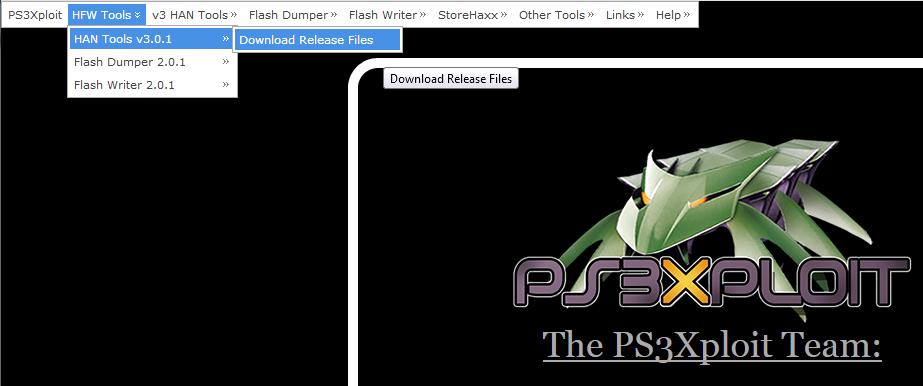
Task: Select HAN Tools v3.0.1 submenu entry
Action: click(x=152, y=39)
